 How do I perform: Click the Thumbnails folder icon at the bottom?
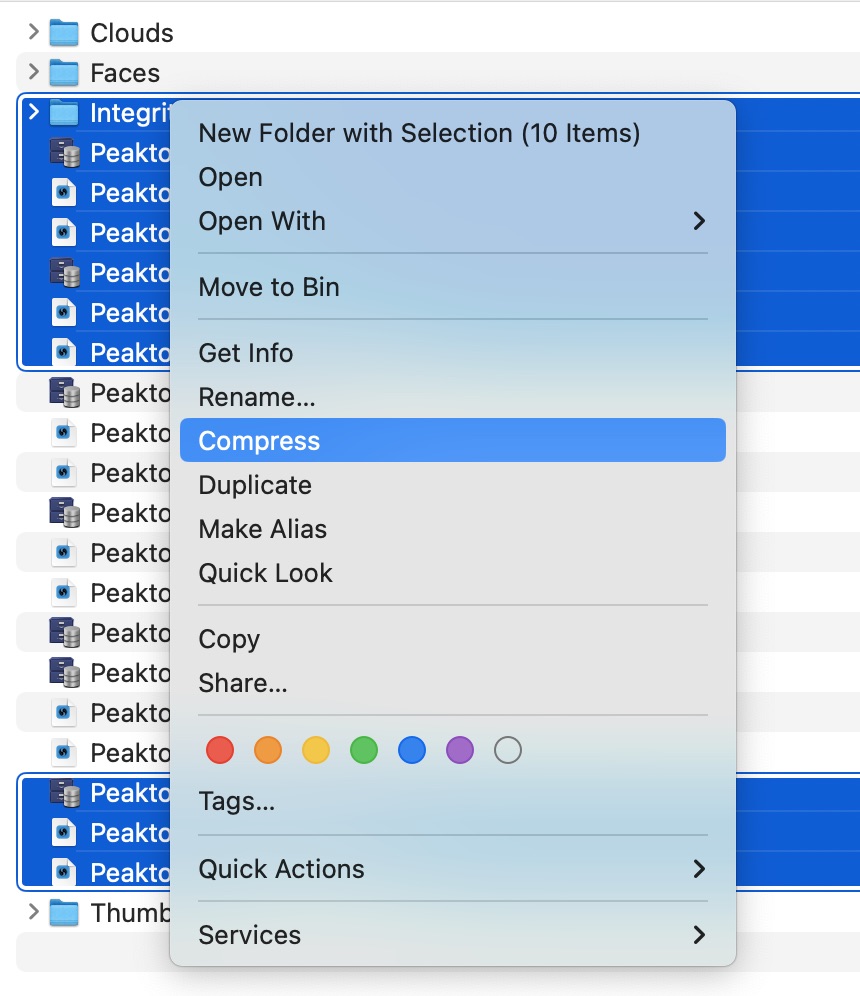click(x=64, y=912)
